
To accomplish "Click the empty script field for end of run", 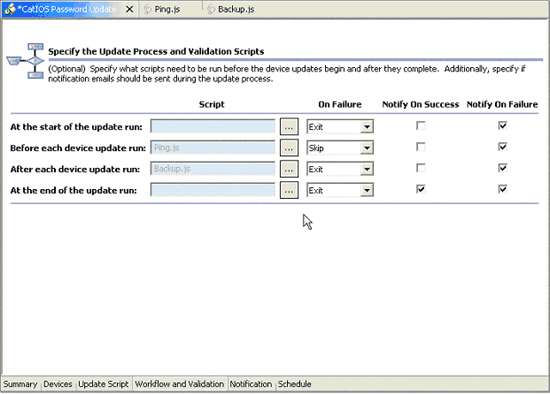I will (213, 190).
